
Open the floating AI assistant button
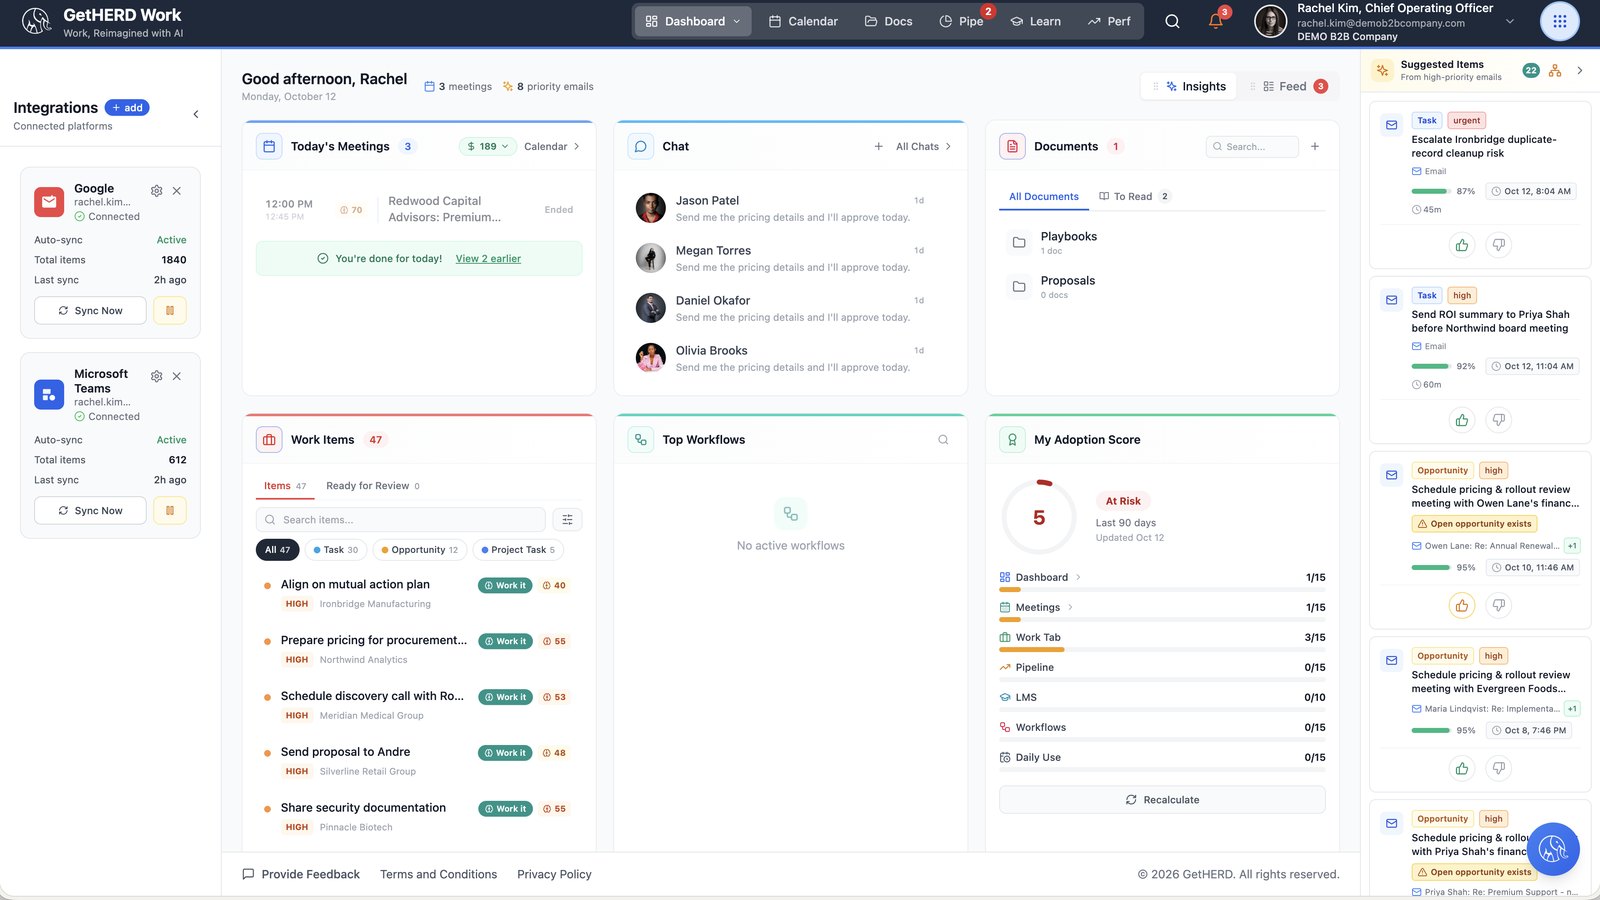[1553, 849]
